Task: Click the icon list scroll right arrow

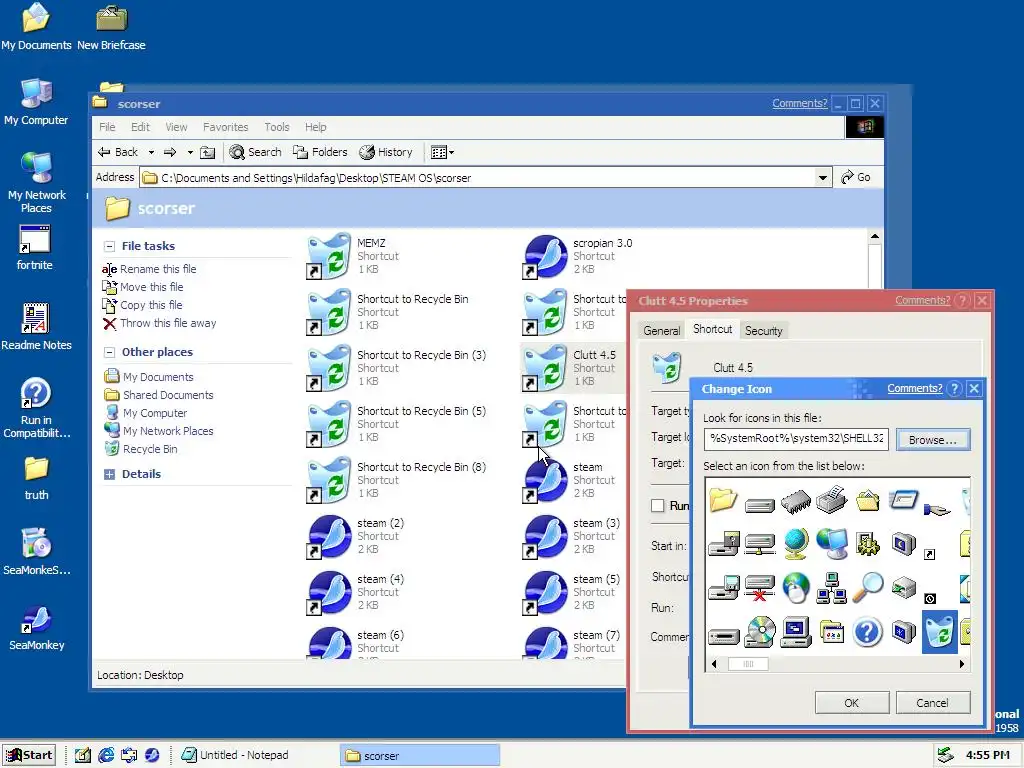Action: click(962, 664)
